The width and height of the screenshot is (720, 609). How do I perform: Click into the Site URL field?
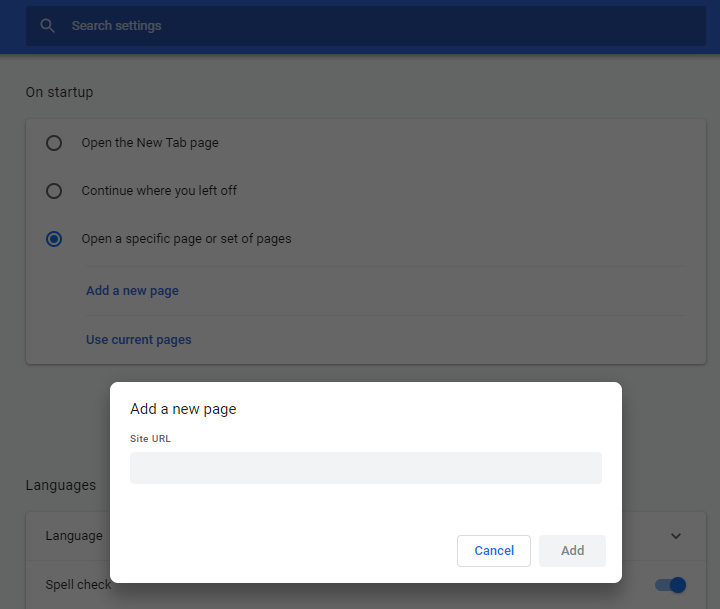tap(366, 468)
